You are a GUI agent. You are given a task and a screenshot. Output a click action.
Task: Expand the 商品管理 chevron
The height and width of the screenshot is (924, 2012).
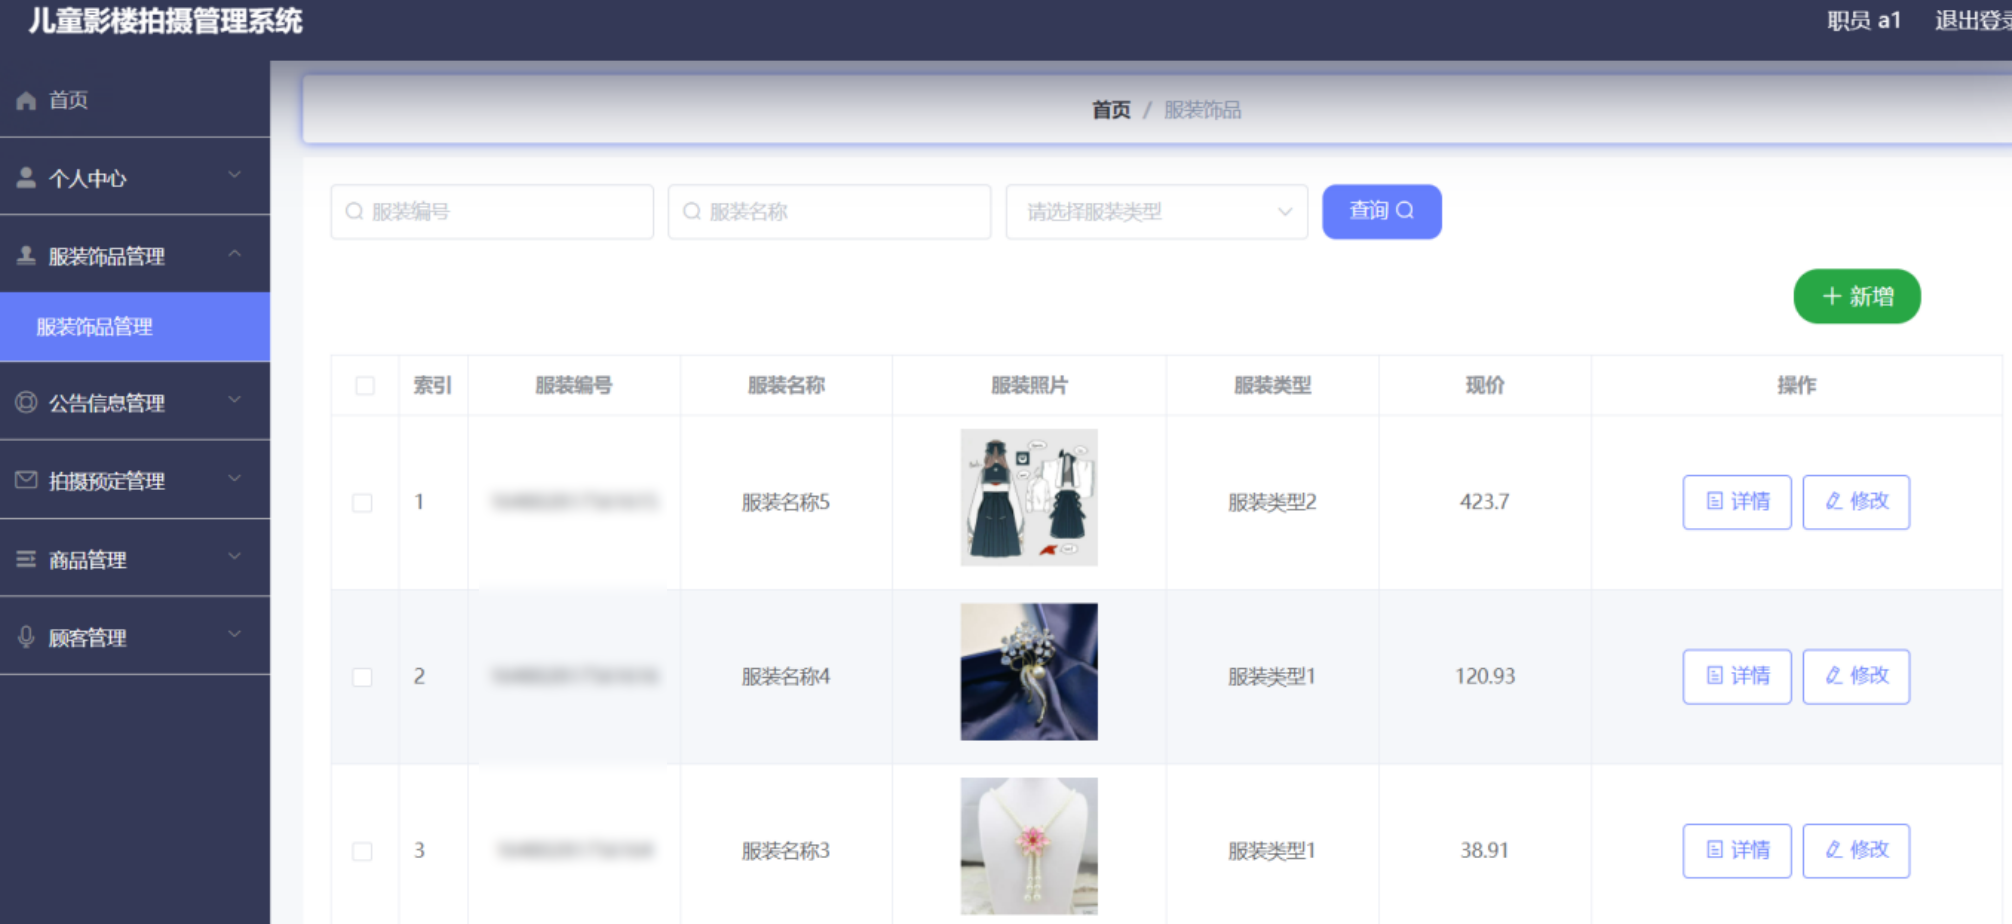[x=234, y=556]
